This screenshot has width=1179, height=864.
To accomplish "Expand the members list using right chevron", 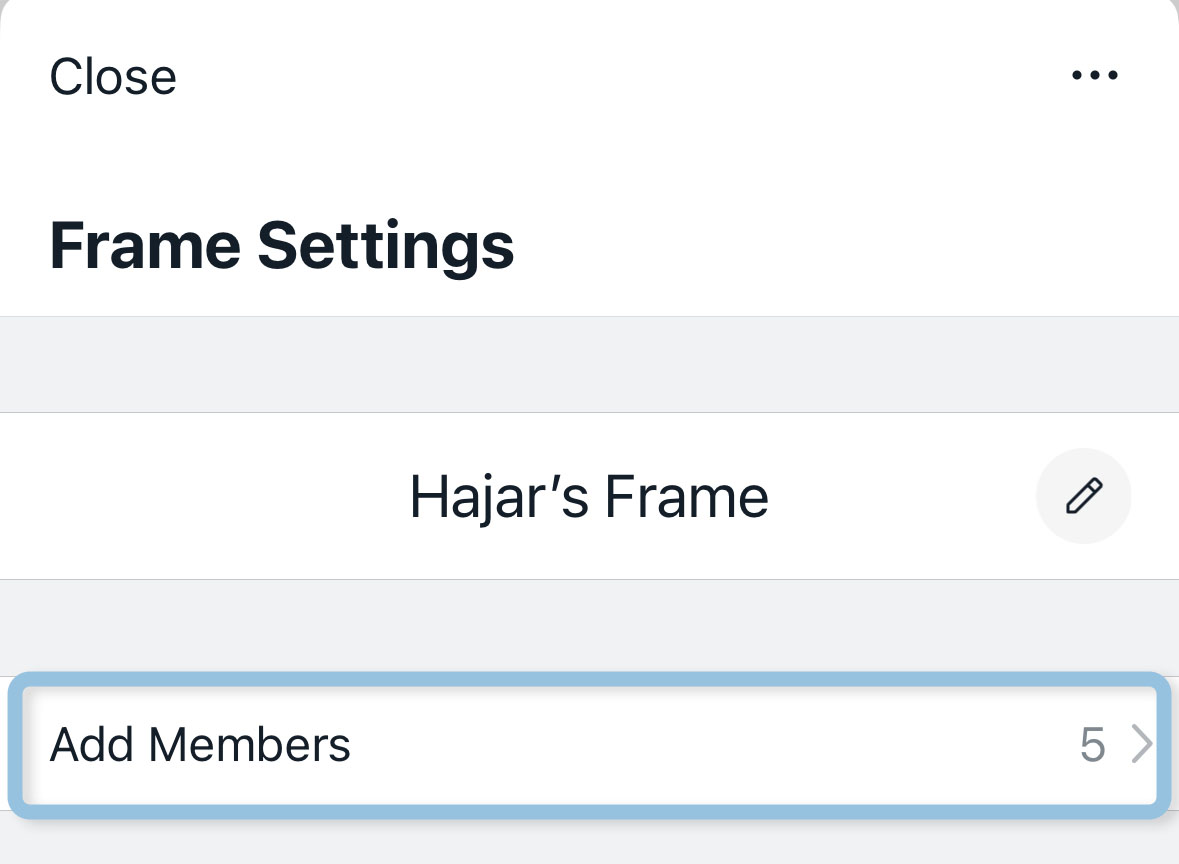I will 1142,745.
